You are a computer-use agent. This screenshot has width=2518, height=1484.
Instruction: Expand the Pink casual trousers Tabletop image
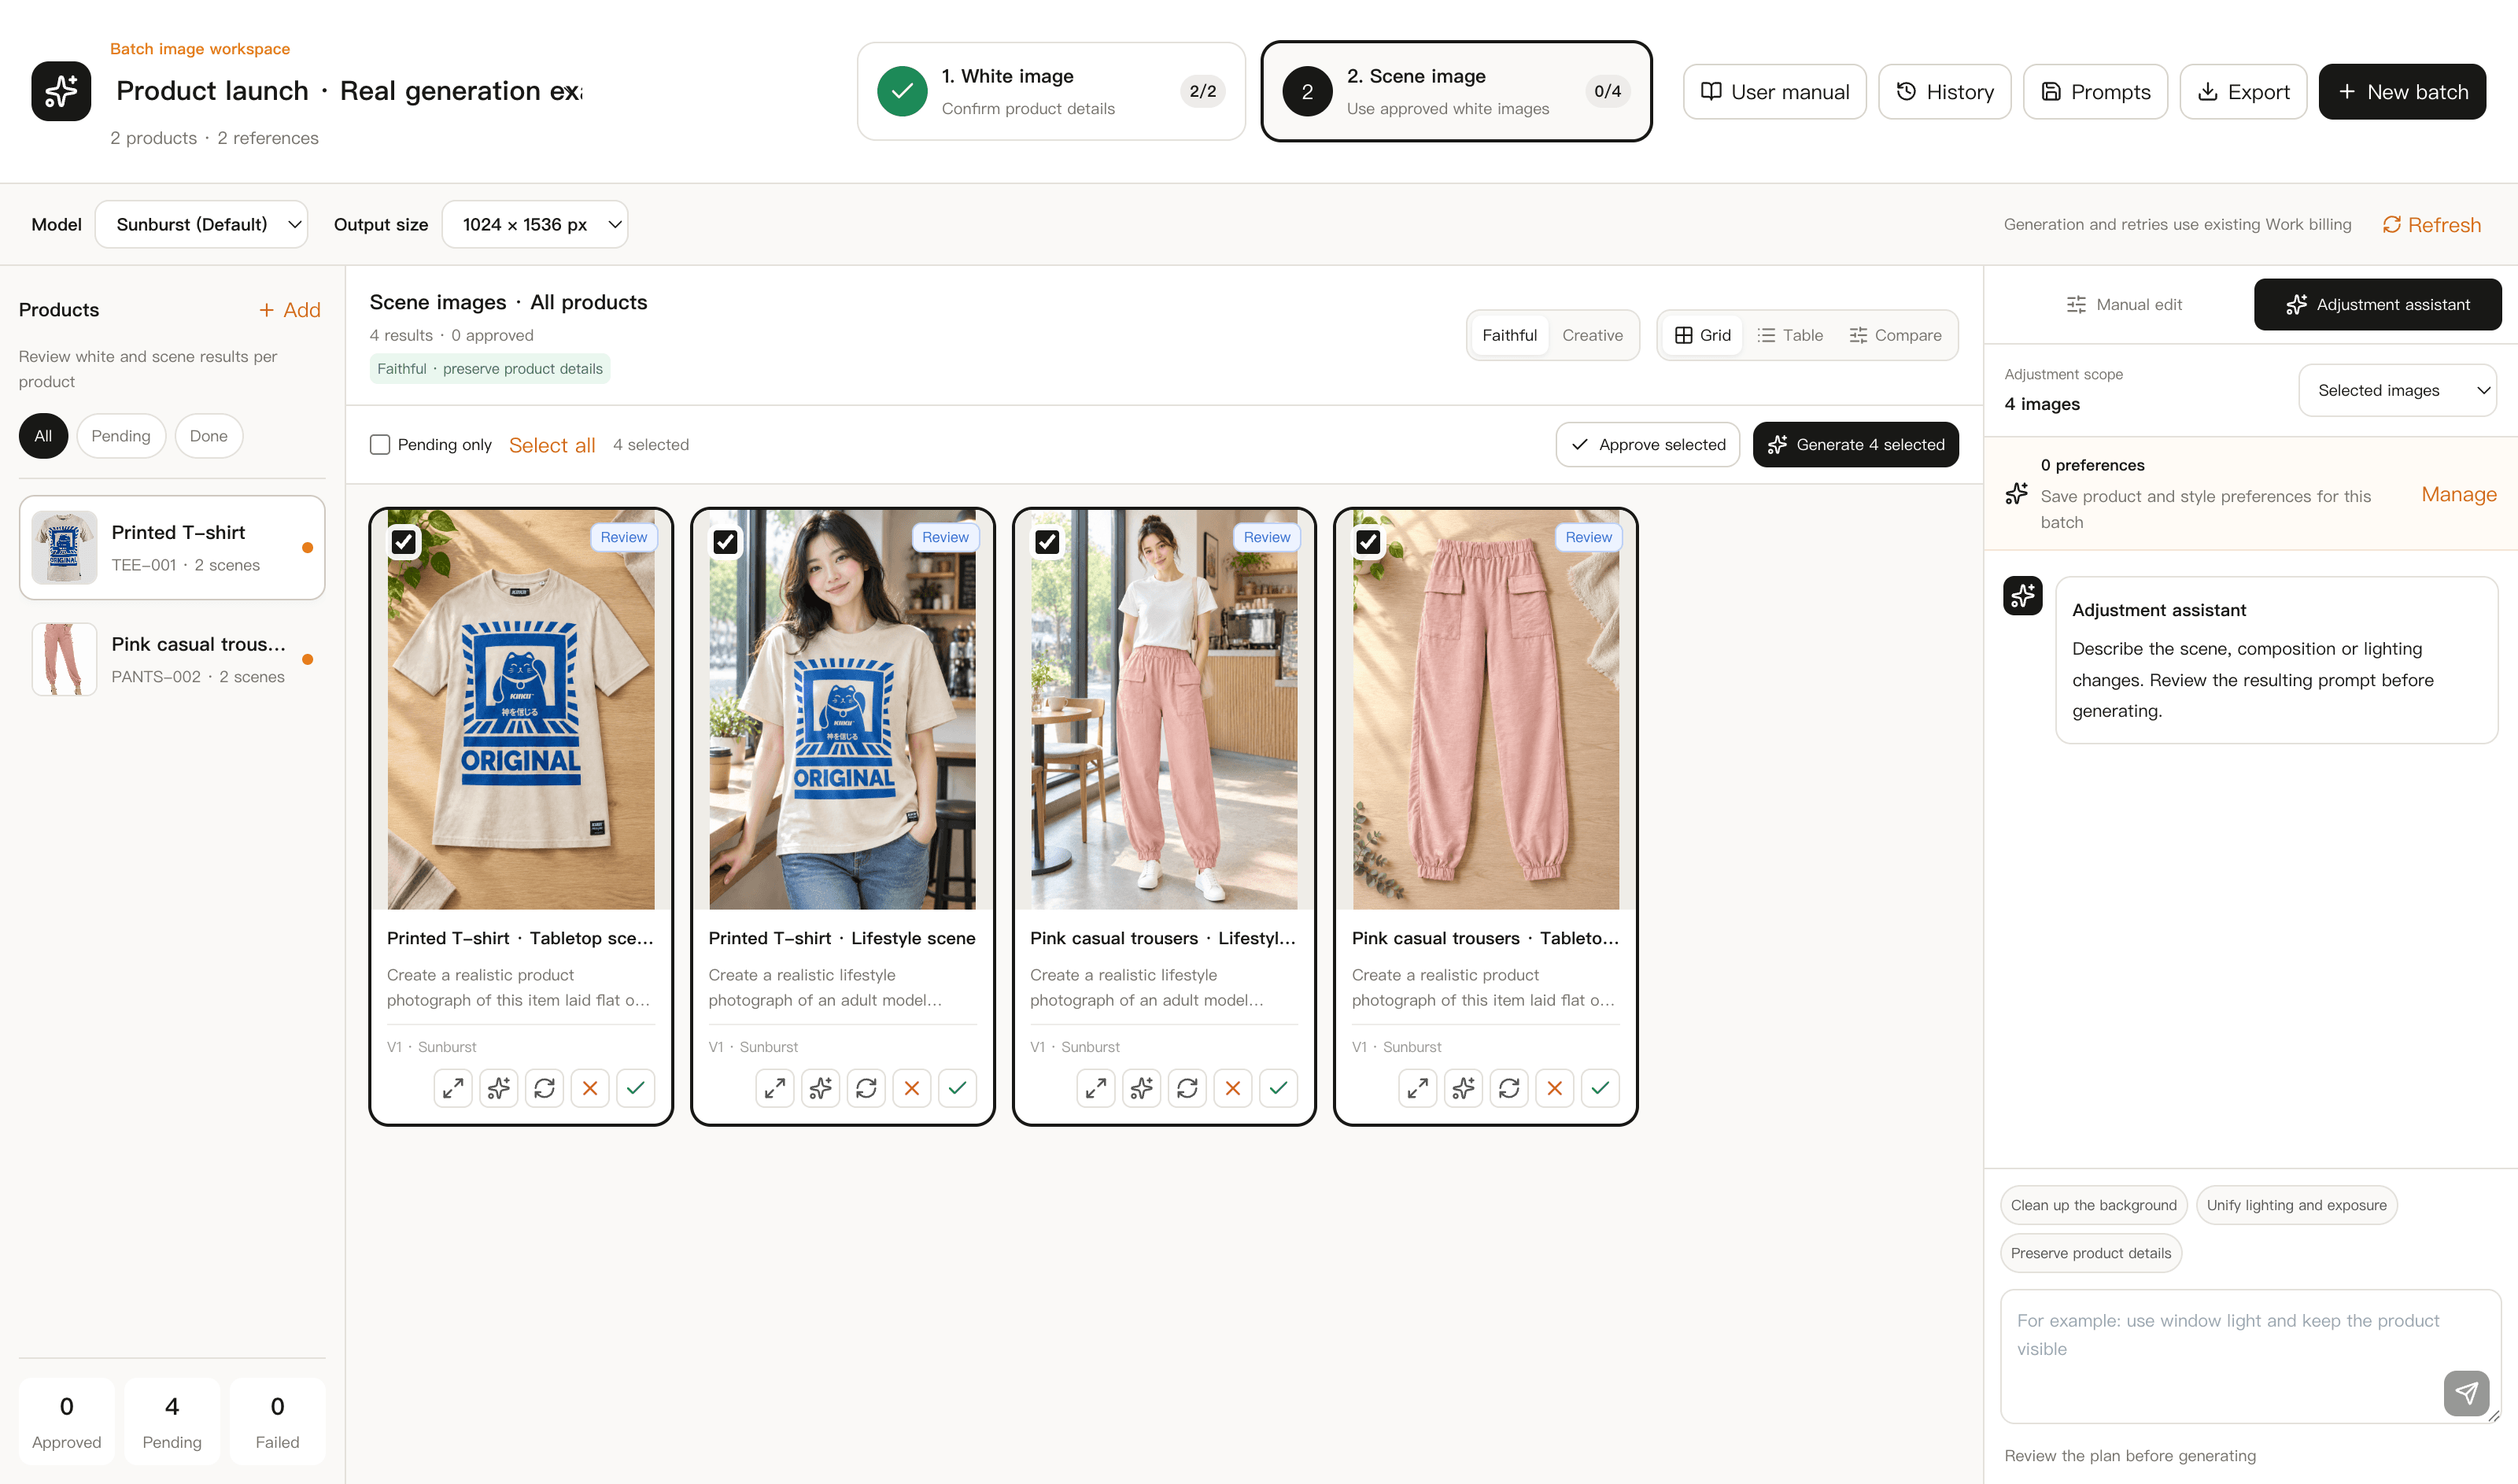[x=1418, y=1088]
